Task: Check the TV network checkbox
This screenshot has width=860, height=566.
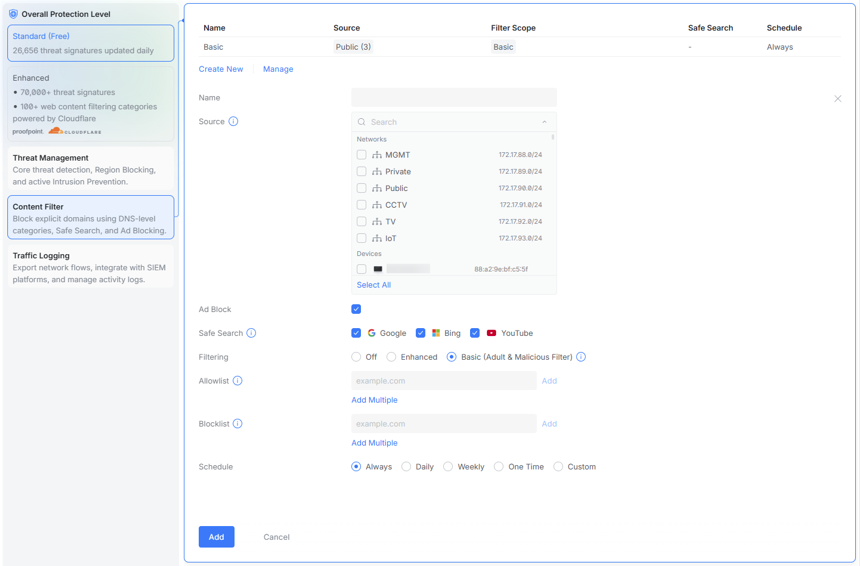Action: coord(361,222)
